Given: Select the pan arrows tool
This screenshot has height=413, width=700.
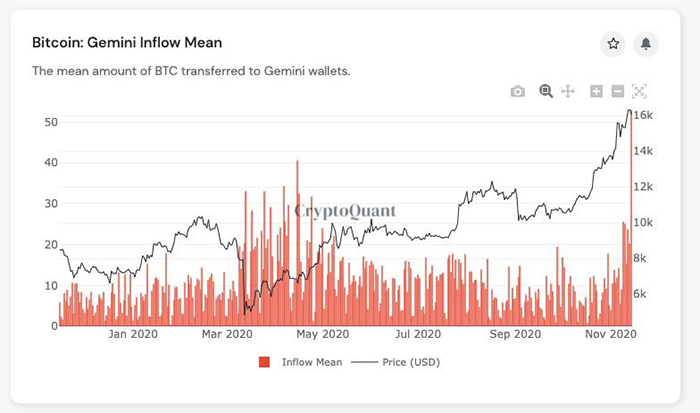Looking at the screenshot, I should tap(568, 92).
